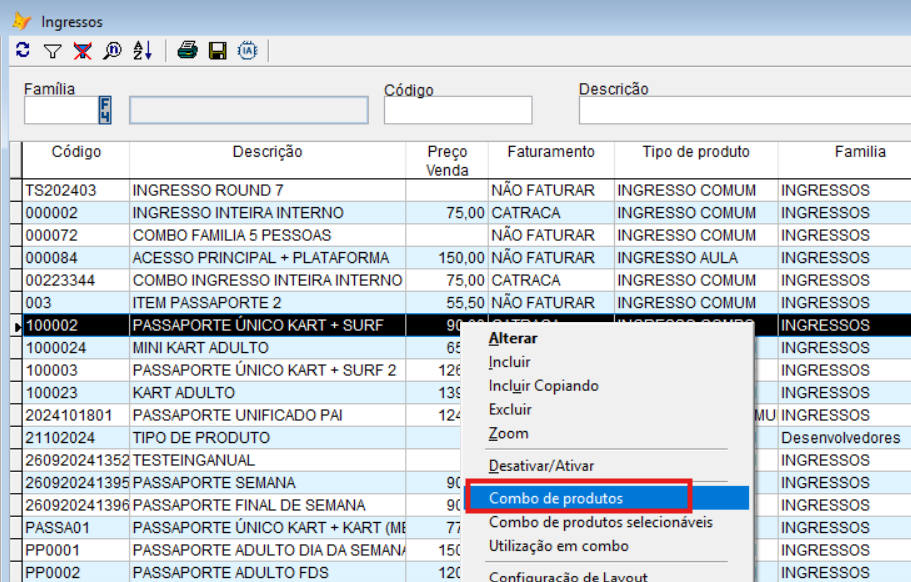Open Combo de produtos menu entry
Image resolution: width=911 pixels, height=582 pixels.
point(556,498)
